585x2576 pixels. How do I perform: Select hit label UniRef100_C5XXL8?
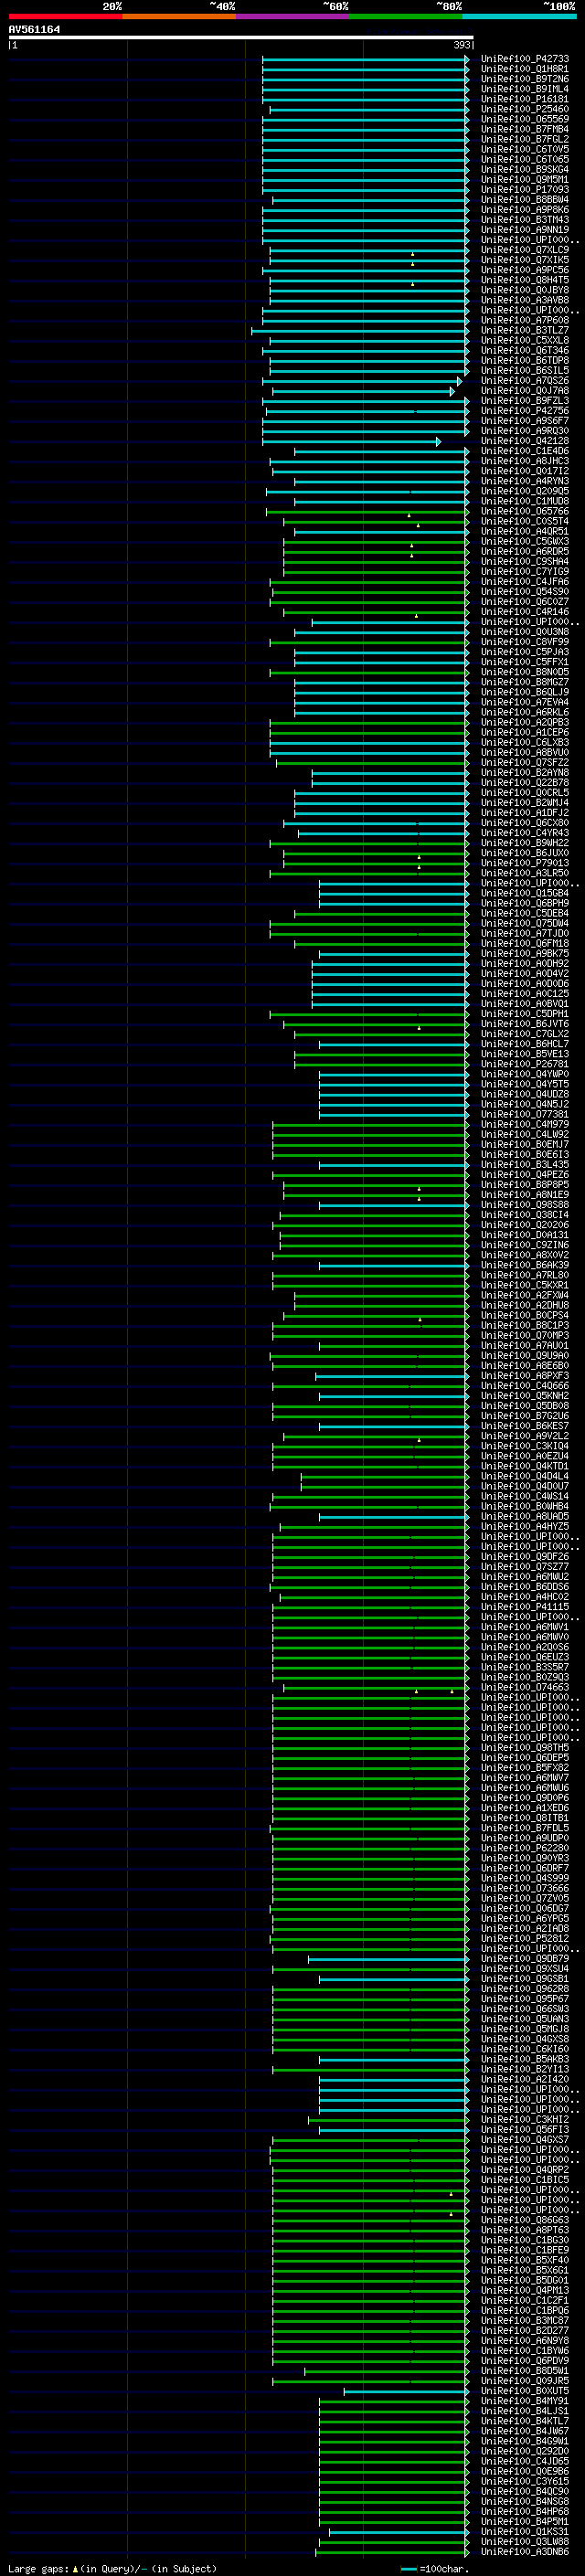[524, 340]
